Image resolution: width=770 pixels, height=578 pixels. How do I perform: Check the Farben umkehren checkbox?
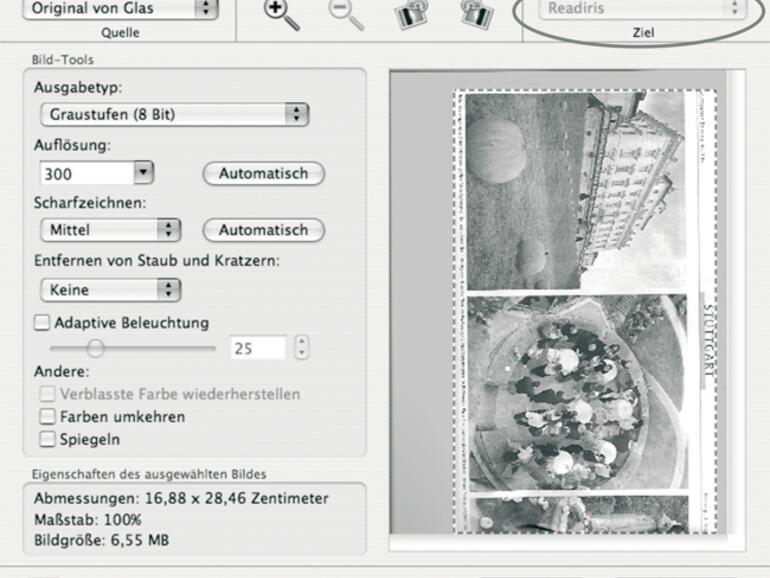[48, 416]
